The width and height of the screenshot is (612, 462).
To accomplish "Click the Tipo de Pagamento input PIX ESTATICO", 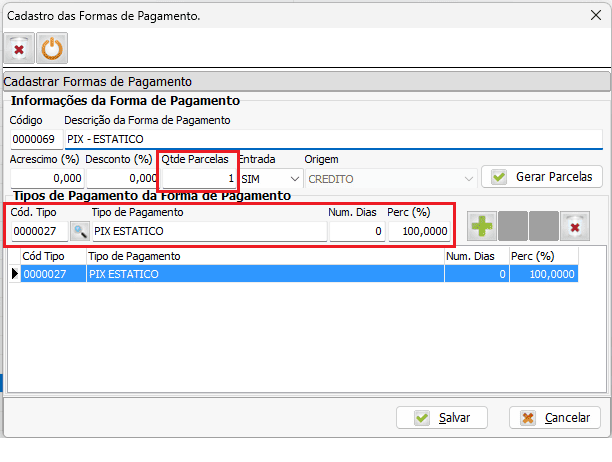I will point(210,231).
